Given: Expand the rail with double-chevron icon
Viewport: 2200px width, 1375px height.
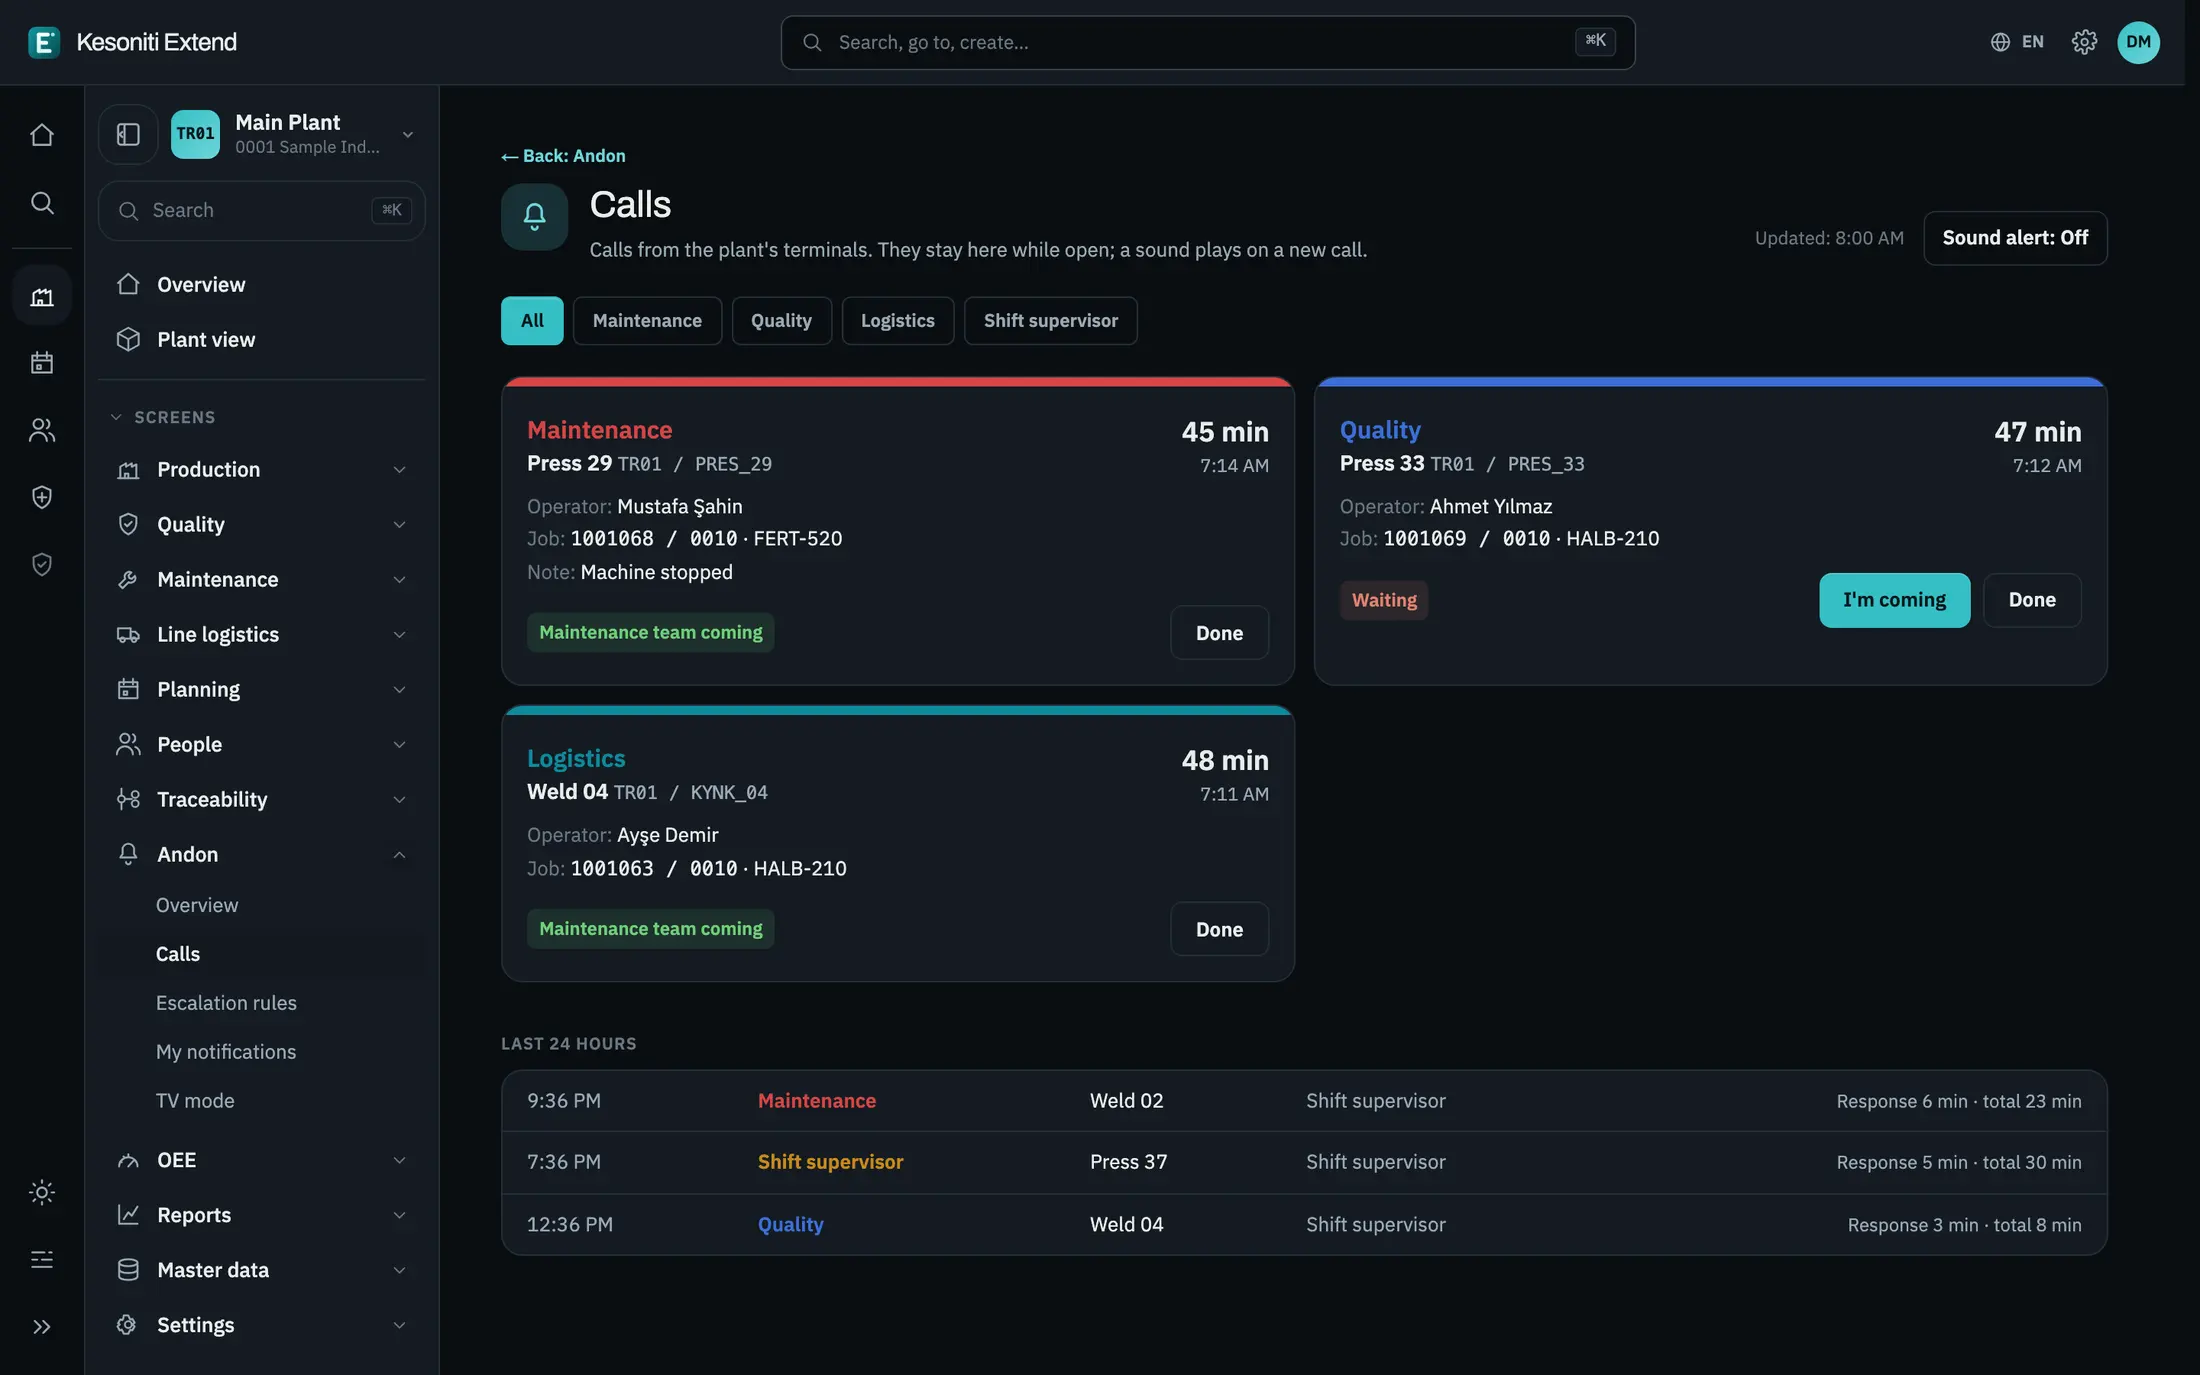Looking at the screenshot, I should (42, 1327).
